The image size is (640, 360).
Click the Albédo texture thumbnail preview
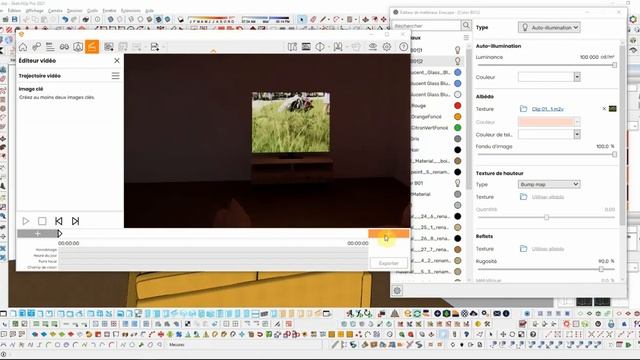pos(612,109)
